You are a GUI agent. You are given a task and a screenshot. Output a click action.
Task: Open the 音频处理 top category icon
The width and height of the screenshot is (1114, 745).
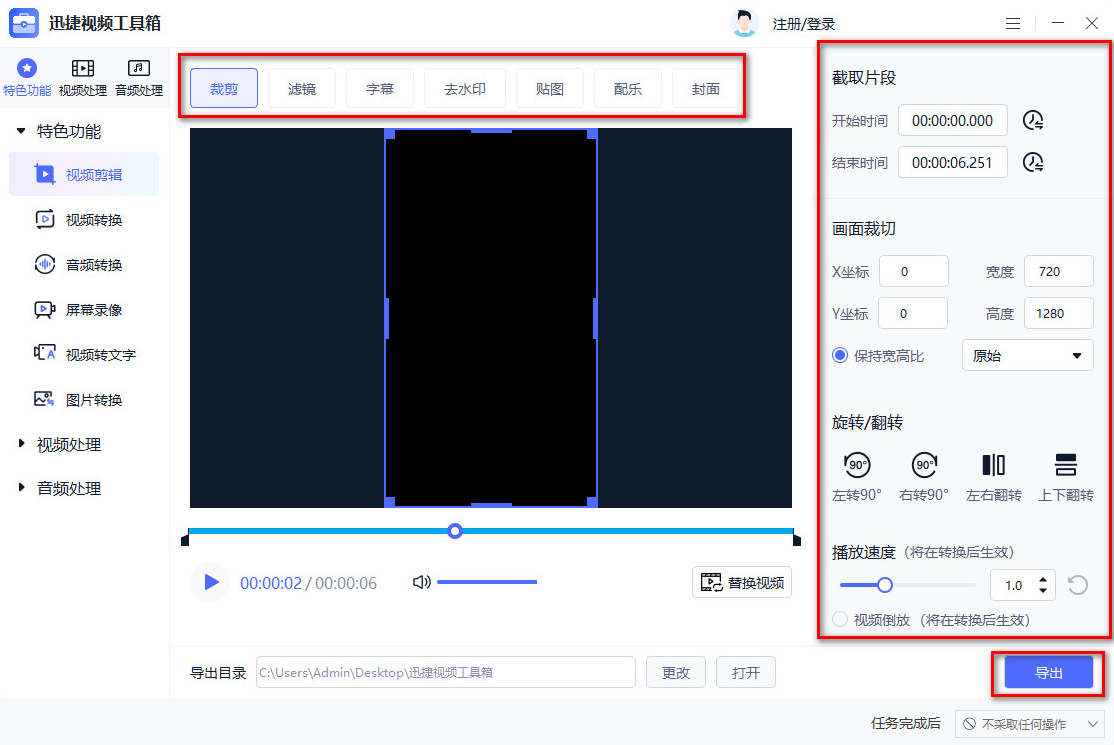139,77
